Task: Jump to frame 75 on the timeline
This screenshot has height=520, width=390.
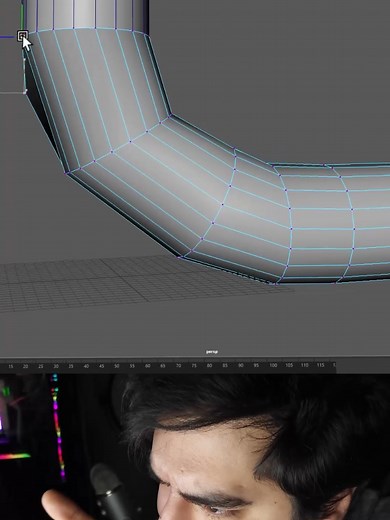Action: 194,366
